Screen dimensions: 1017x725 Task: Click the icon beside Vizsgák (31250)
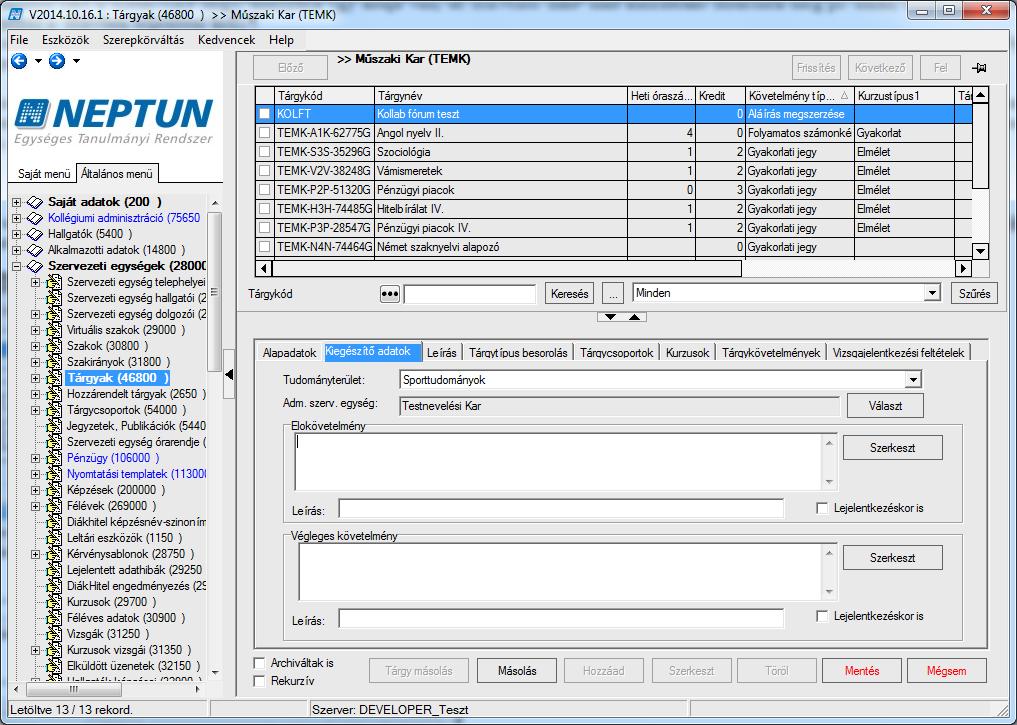coord(54,634)
